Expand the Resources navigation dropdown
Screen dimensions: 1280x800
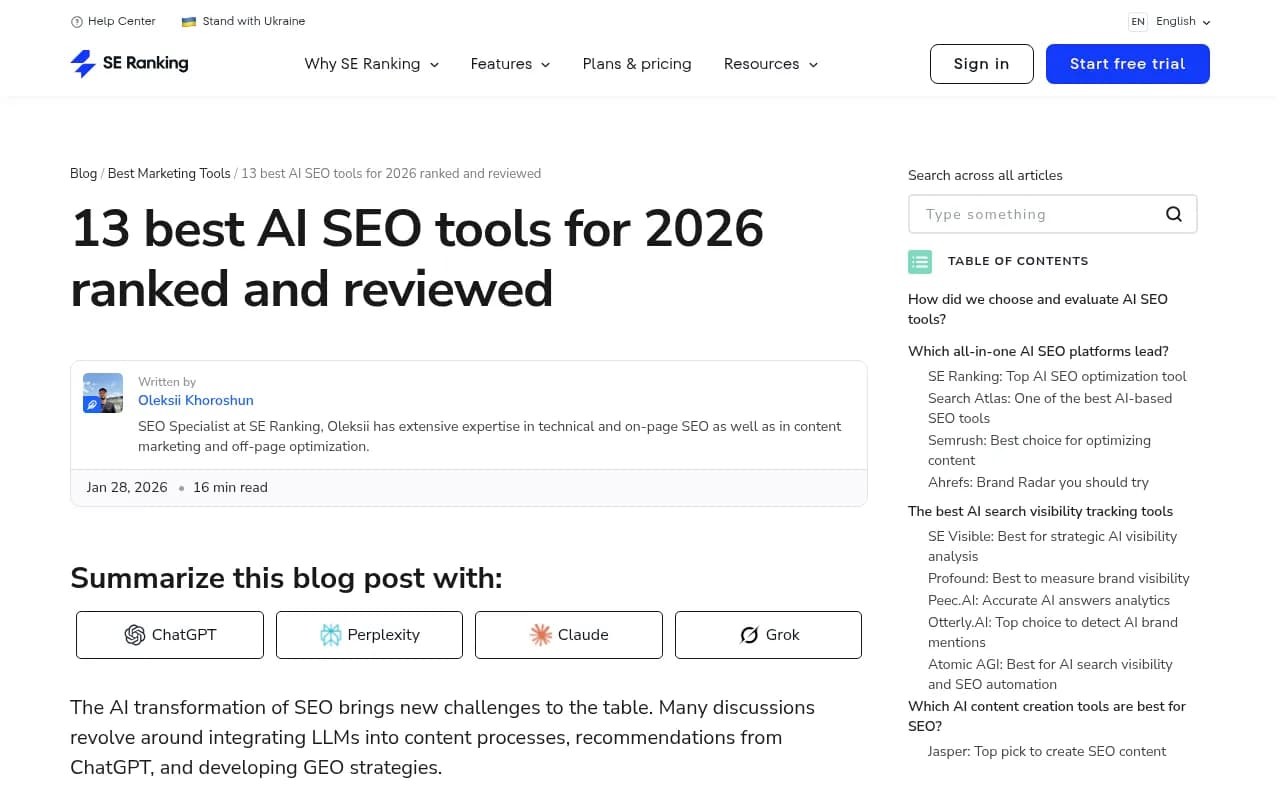pos(770,64)
